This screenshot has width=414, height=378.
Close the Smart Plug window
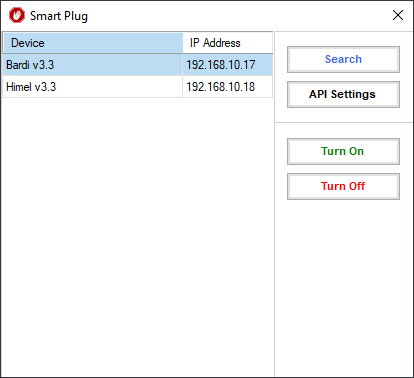click(x=398, y=15)
